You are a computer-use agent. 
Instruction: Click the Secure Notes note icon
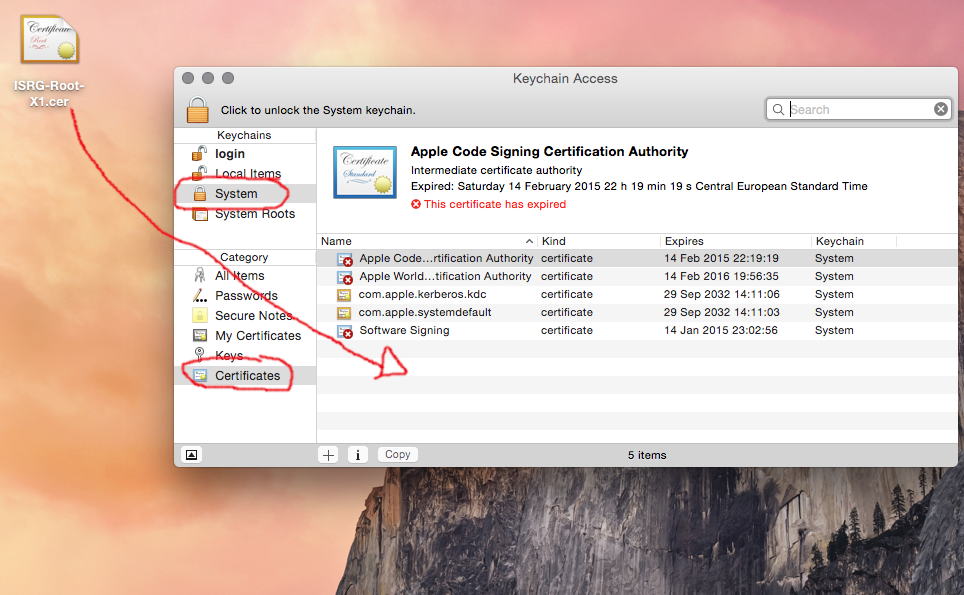point(200,315)
